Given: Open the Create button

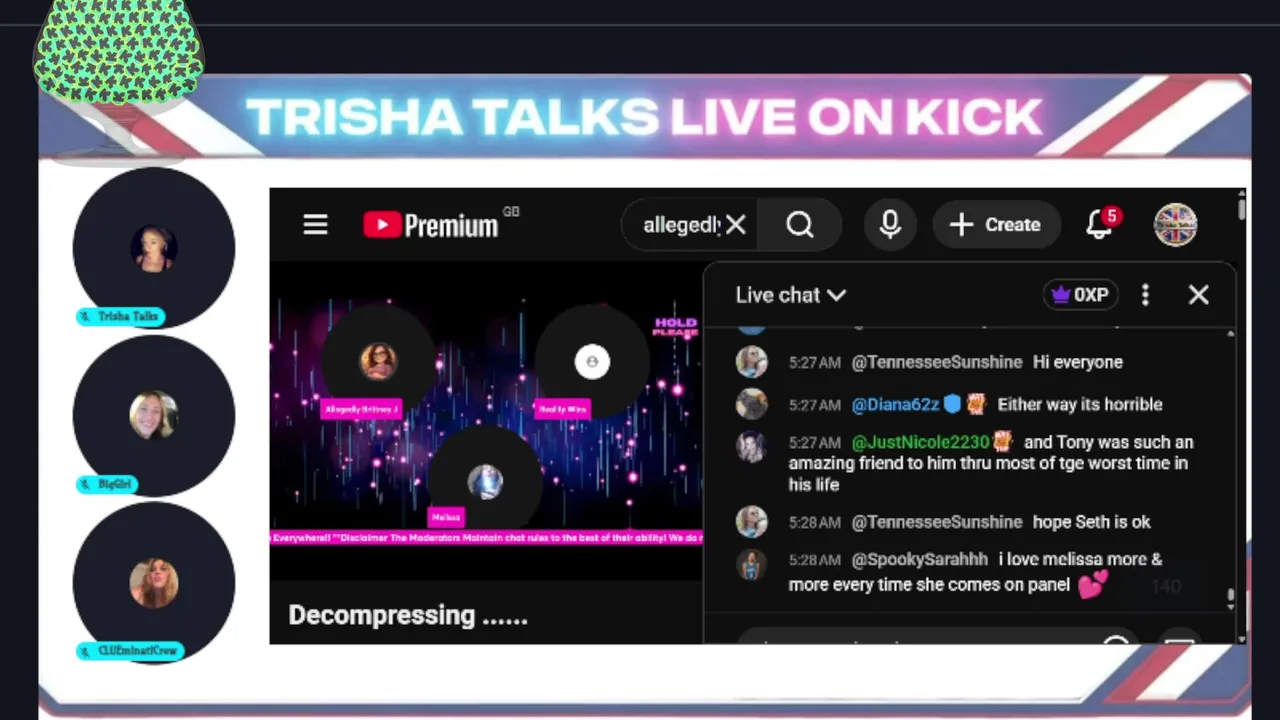Looking at the screenshot, I should [x=995, y=225].
